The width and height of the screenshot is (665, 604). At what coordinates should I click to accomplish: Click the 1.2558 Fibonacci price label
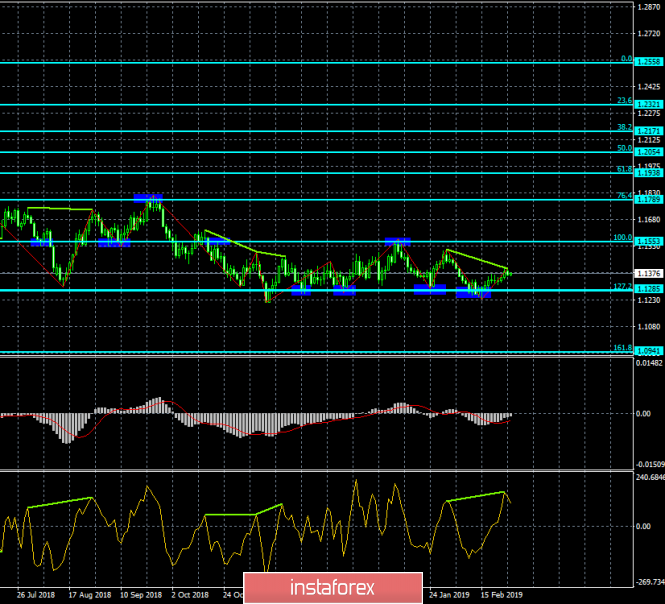tap(648, 62)
